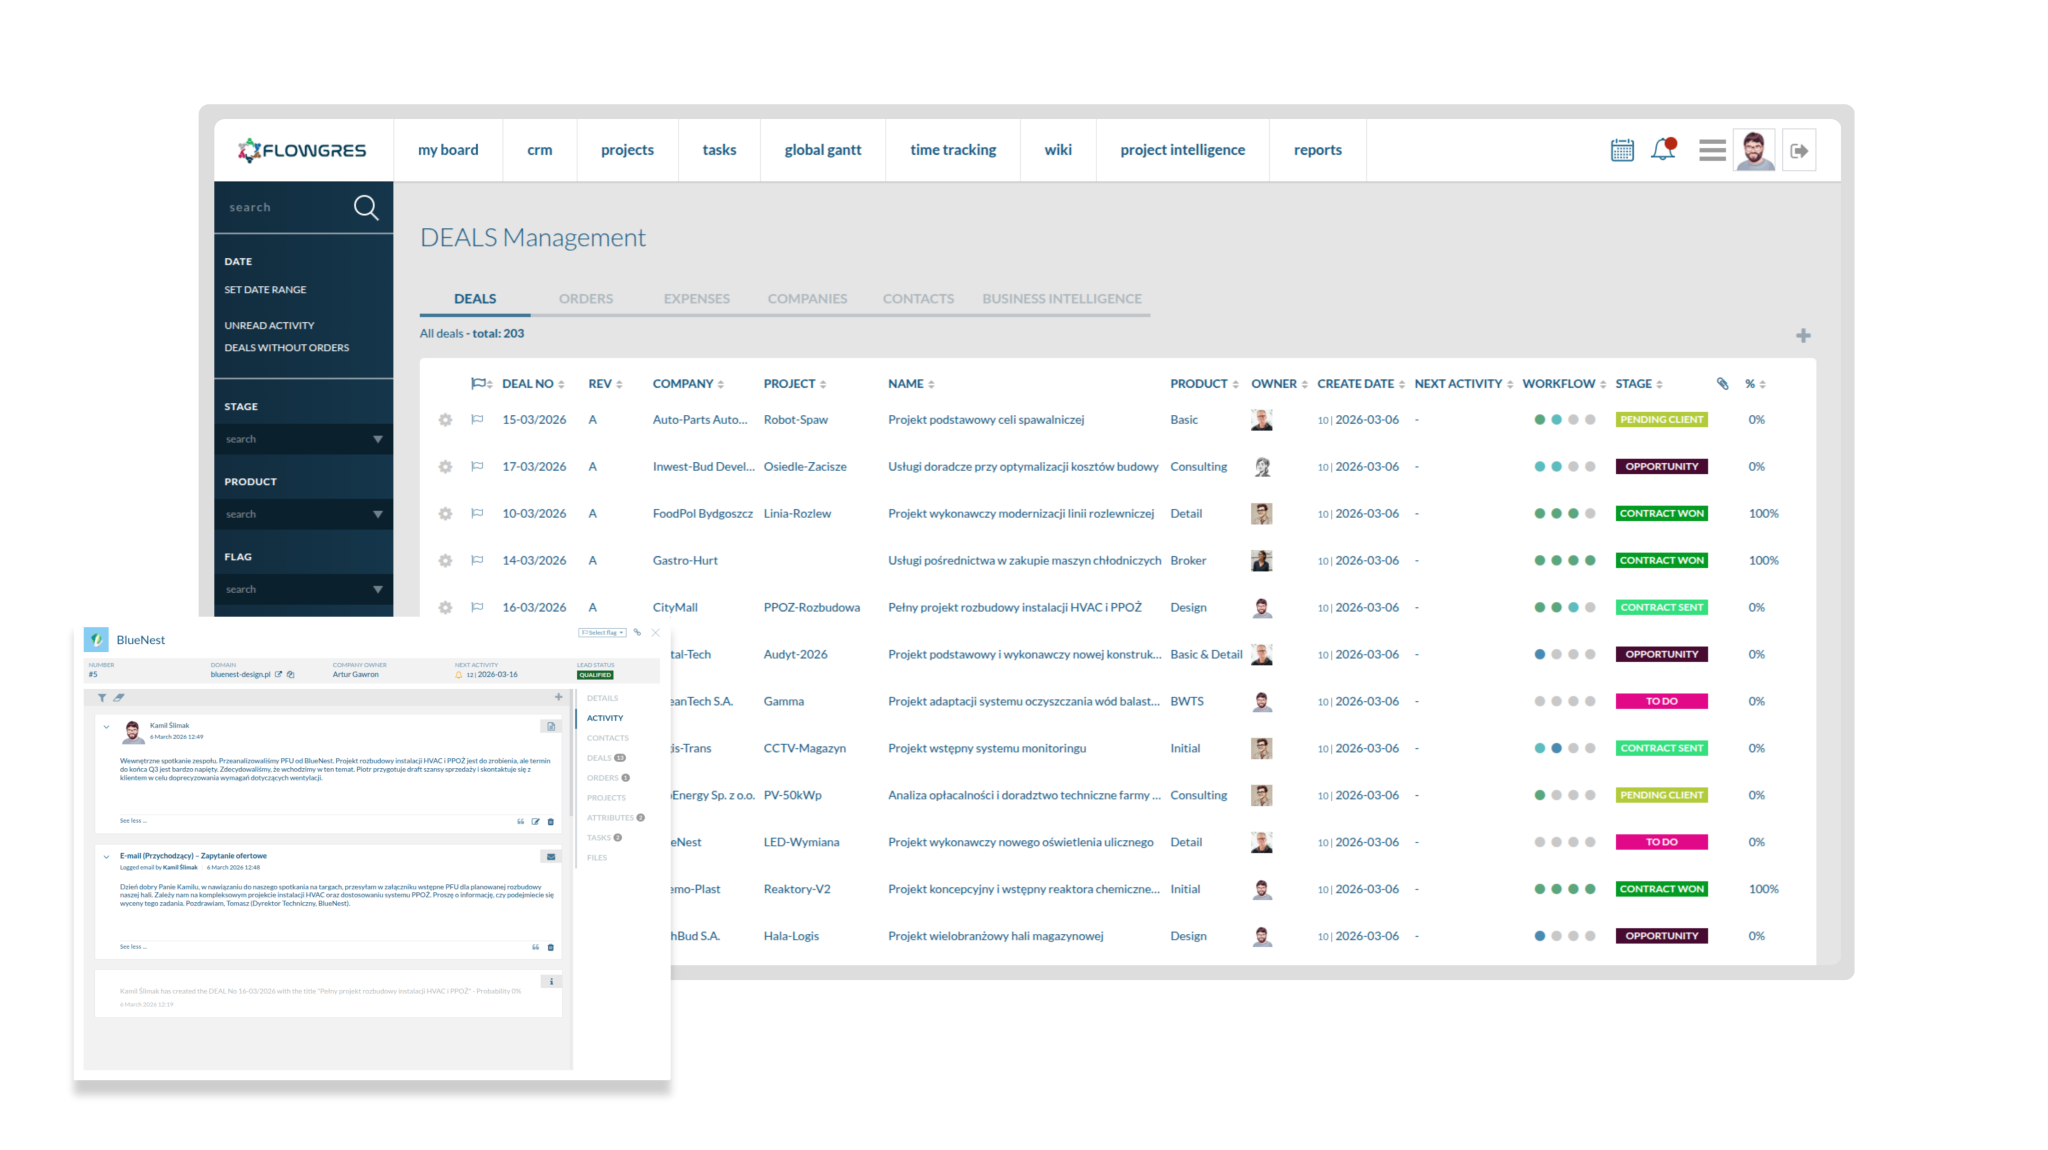Open settings gear on the Auto-Parts deal row
2048x1150 pixels.
[x=445, y=420]
